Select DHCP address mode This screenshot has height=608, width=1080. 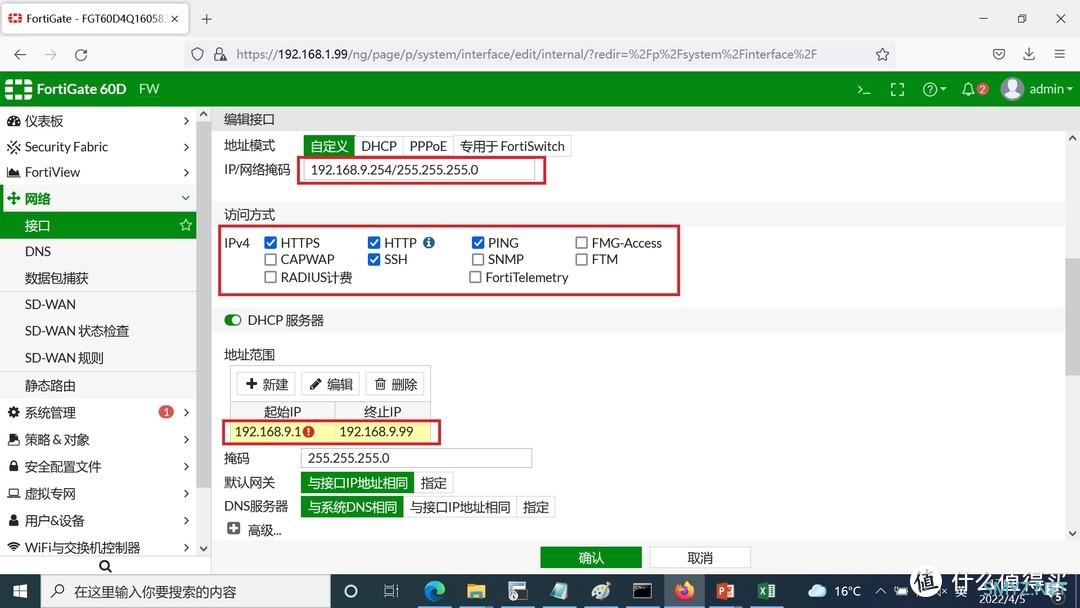(379, 146)
